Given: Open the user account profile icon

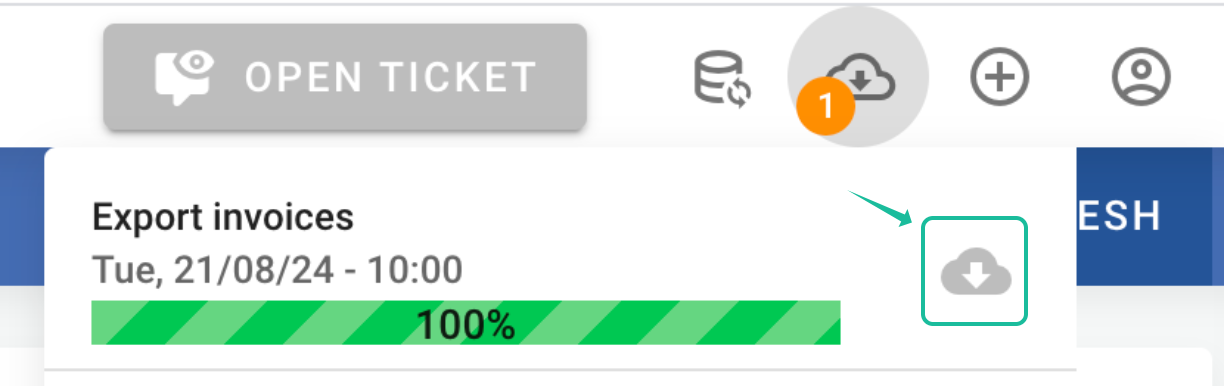Looking at the screenshot, I should click(1141, 77).
